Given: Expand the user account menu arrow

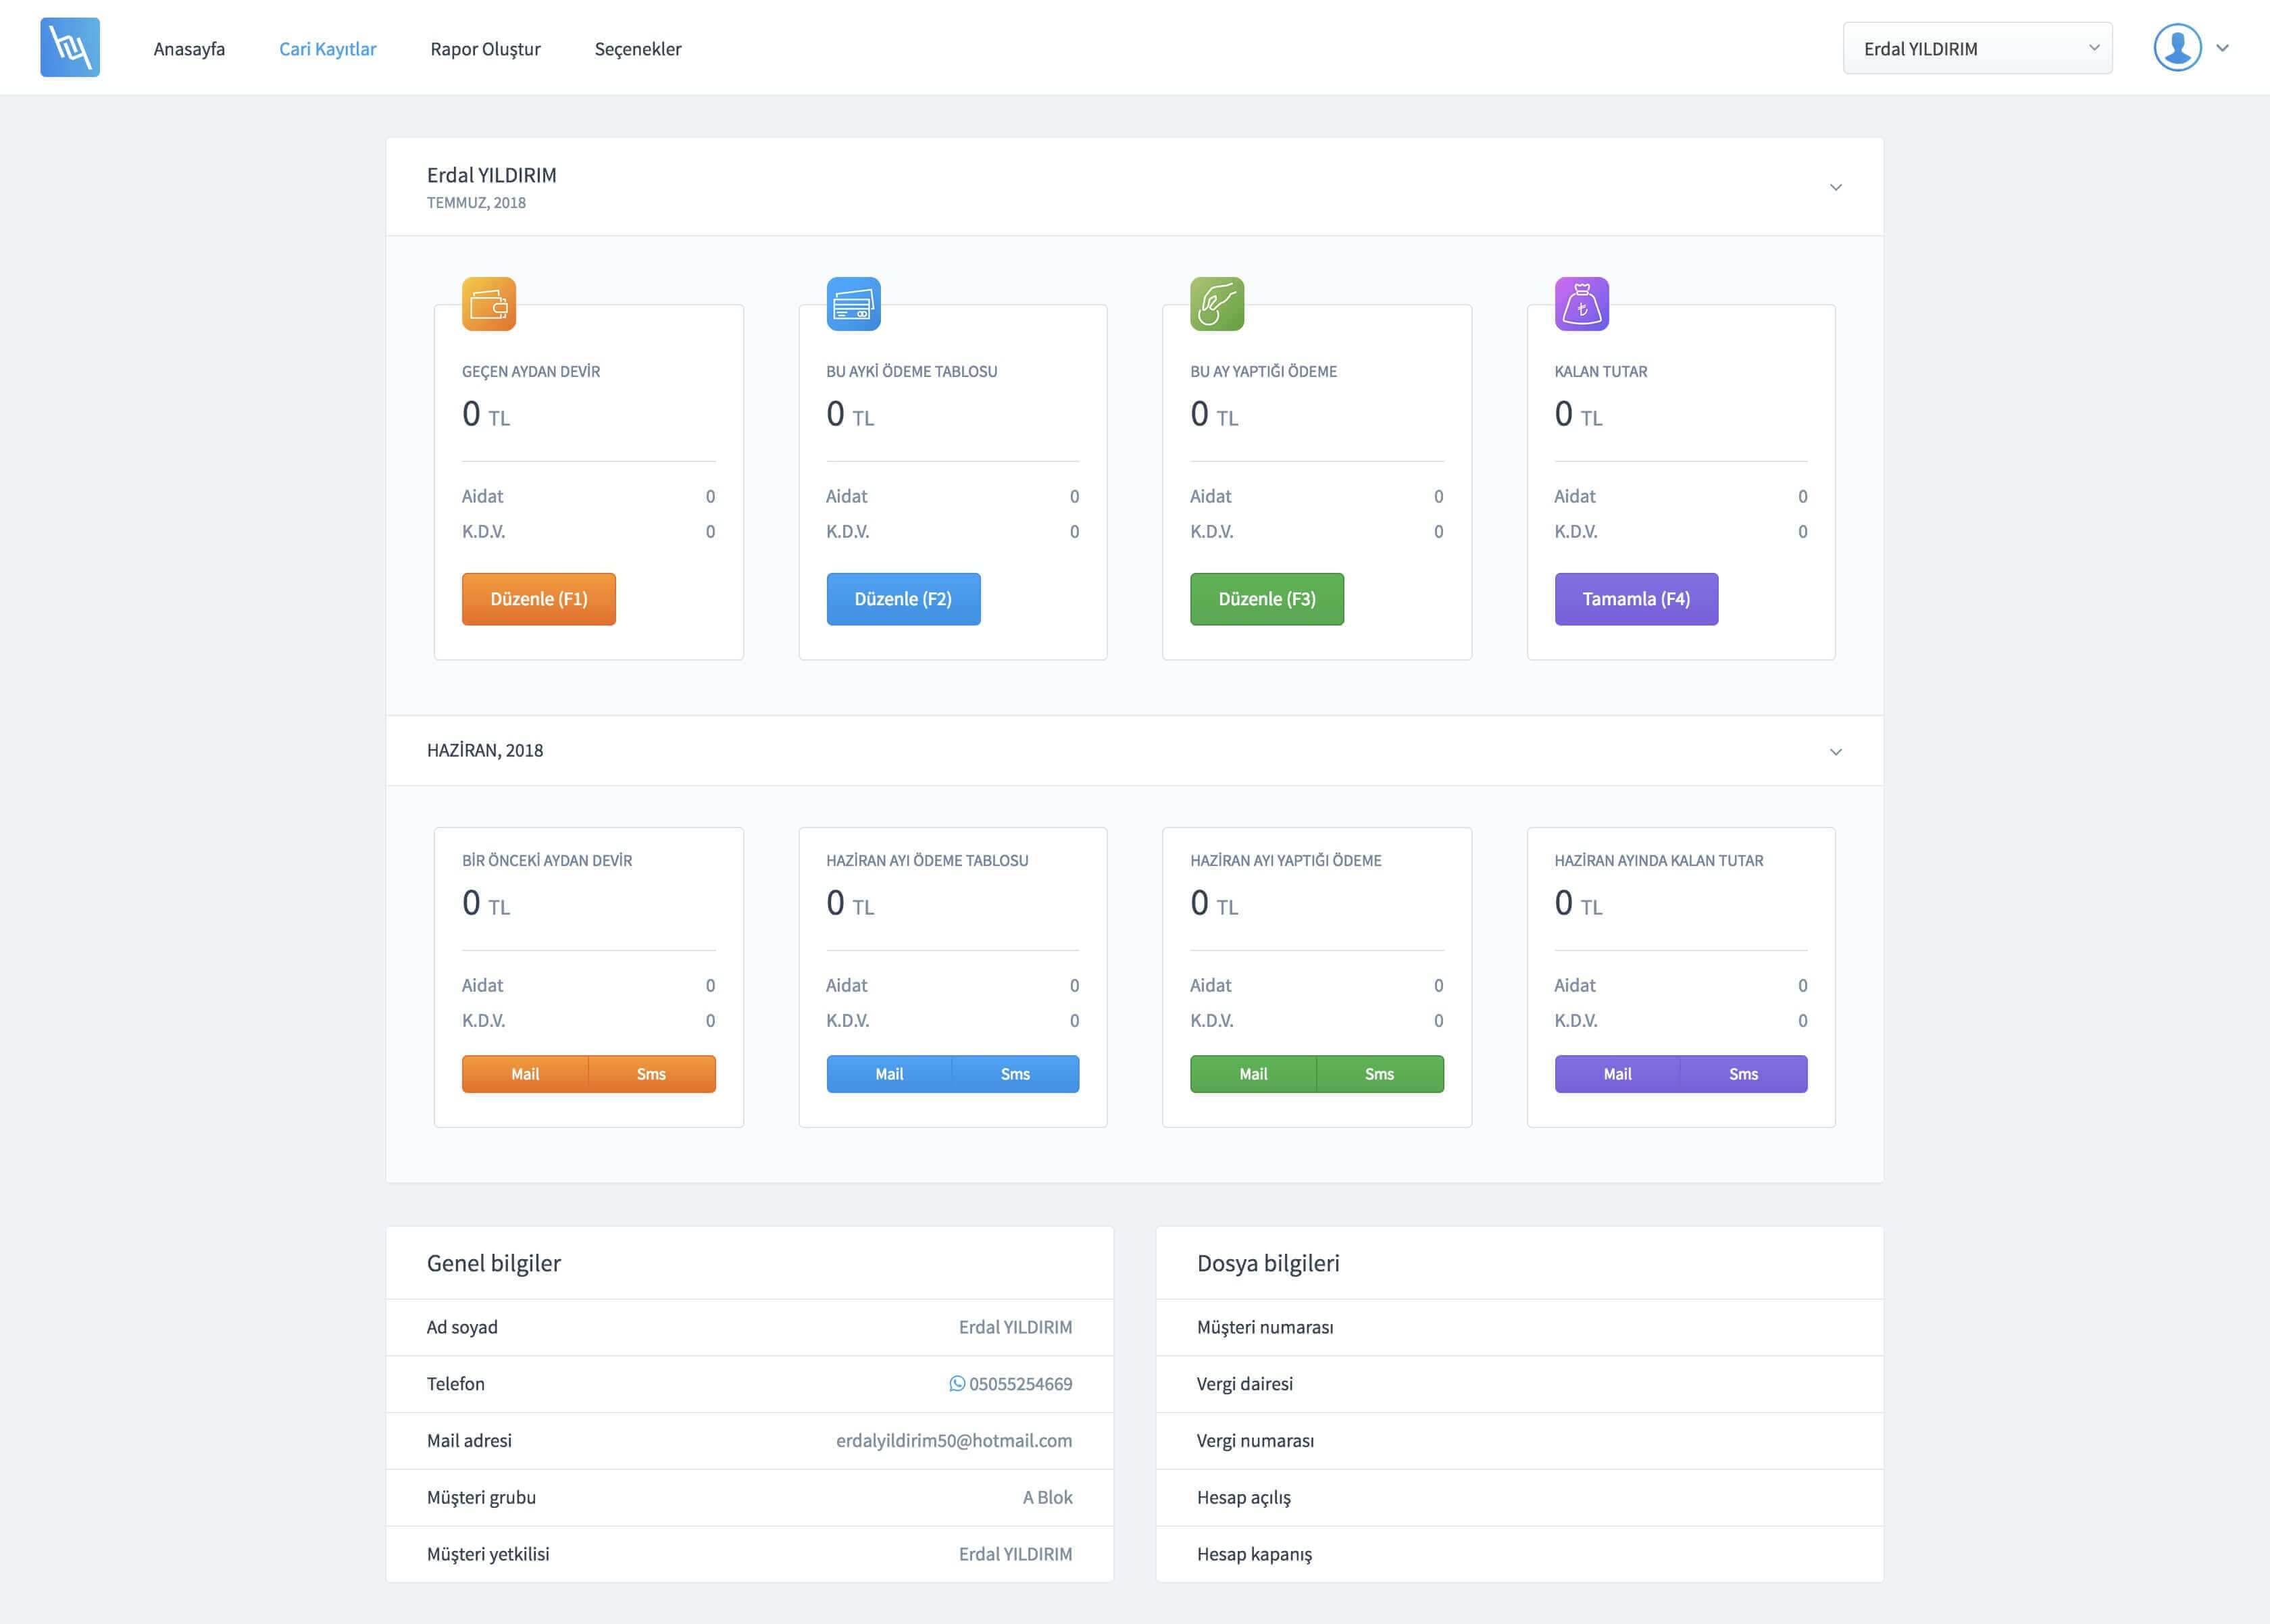Looking at the screenshot, I should pos(2222,48).
